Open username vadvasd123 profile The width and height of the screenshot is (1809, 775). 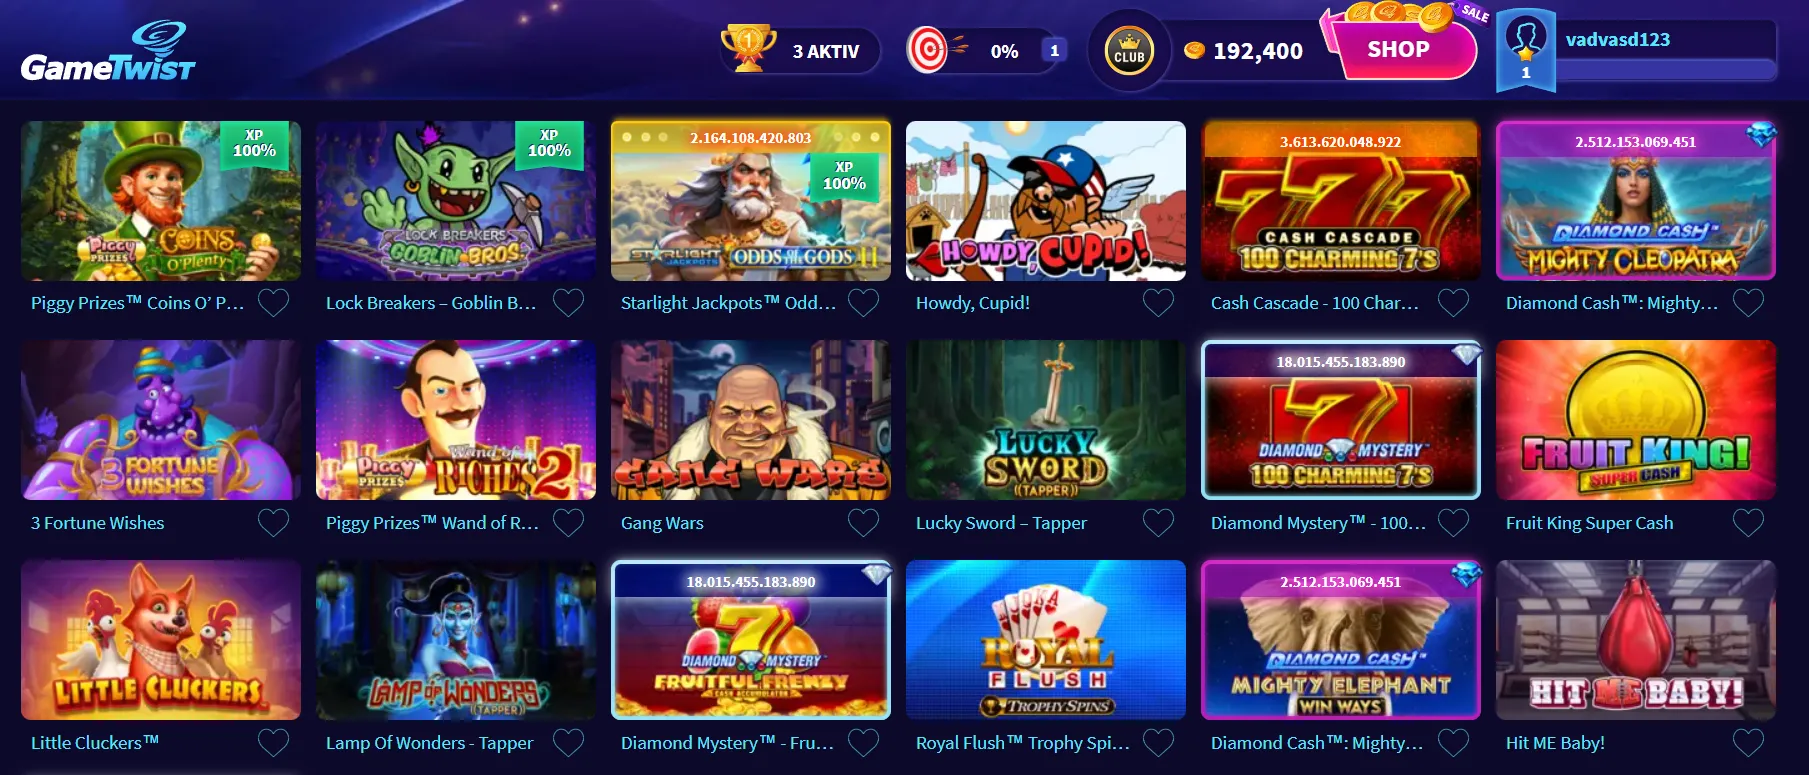(x=1617, y=40)
